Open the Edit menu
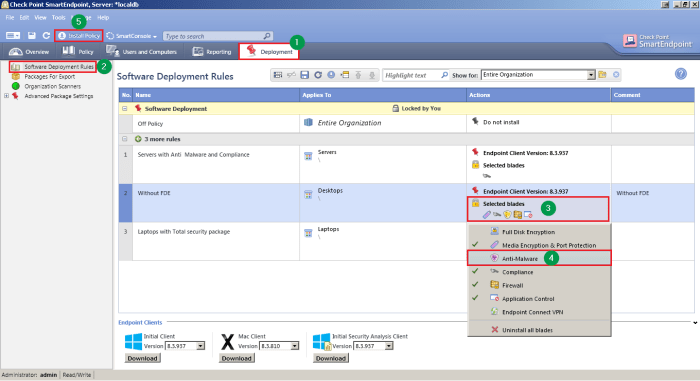The width and height of the screenshot is (700, 381). point(24,17)
